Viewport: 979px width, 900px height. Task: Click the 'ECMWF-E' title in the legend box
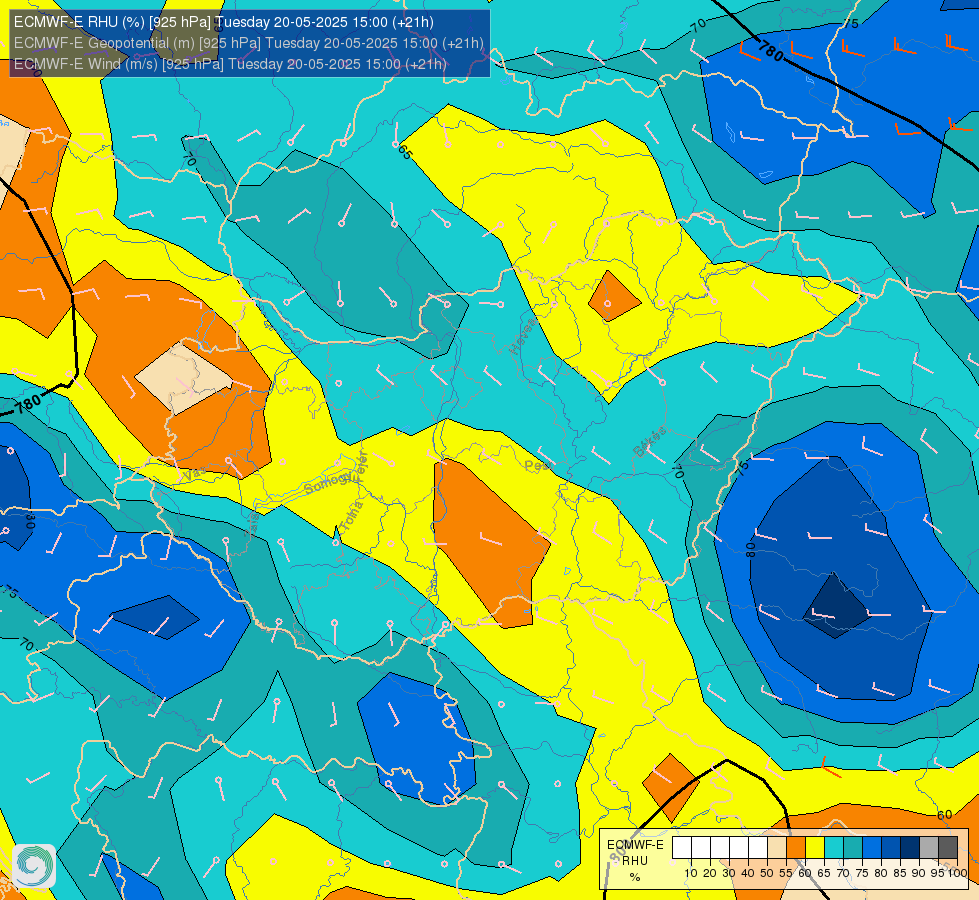635,844
